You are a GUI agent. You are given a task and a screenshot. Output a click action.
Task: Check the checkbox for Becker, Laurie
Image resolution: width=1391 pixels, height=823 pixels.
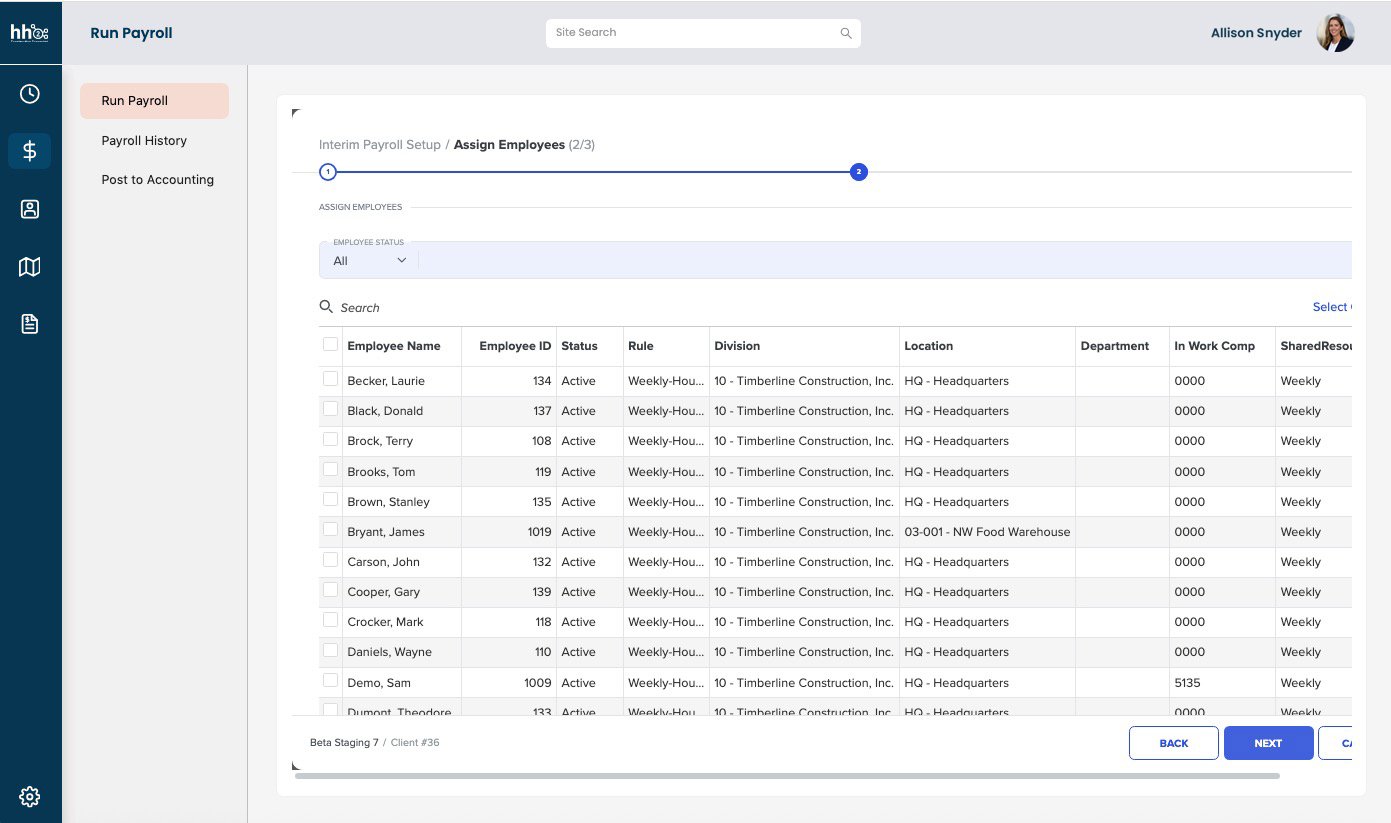(x=330, y=378)
